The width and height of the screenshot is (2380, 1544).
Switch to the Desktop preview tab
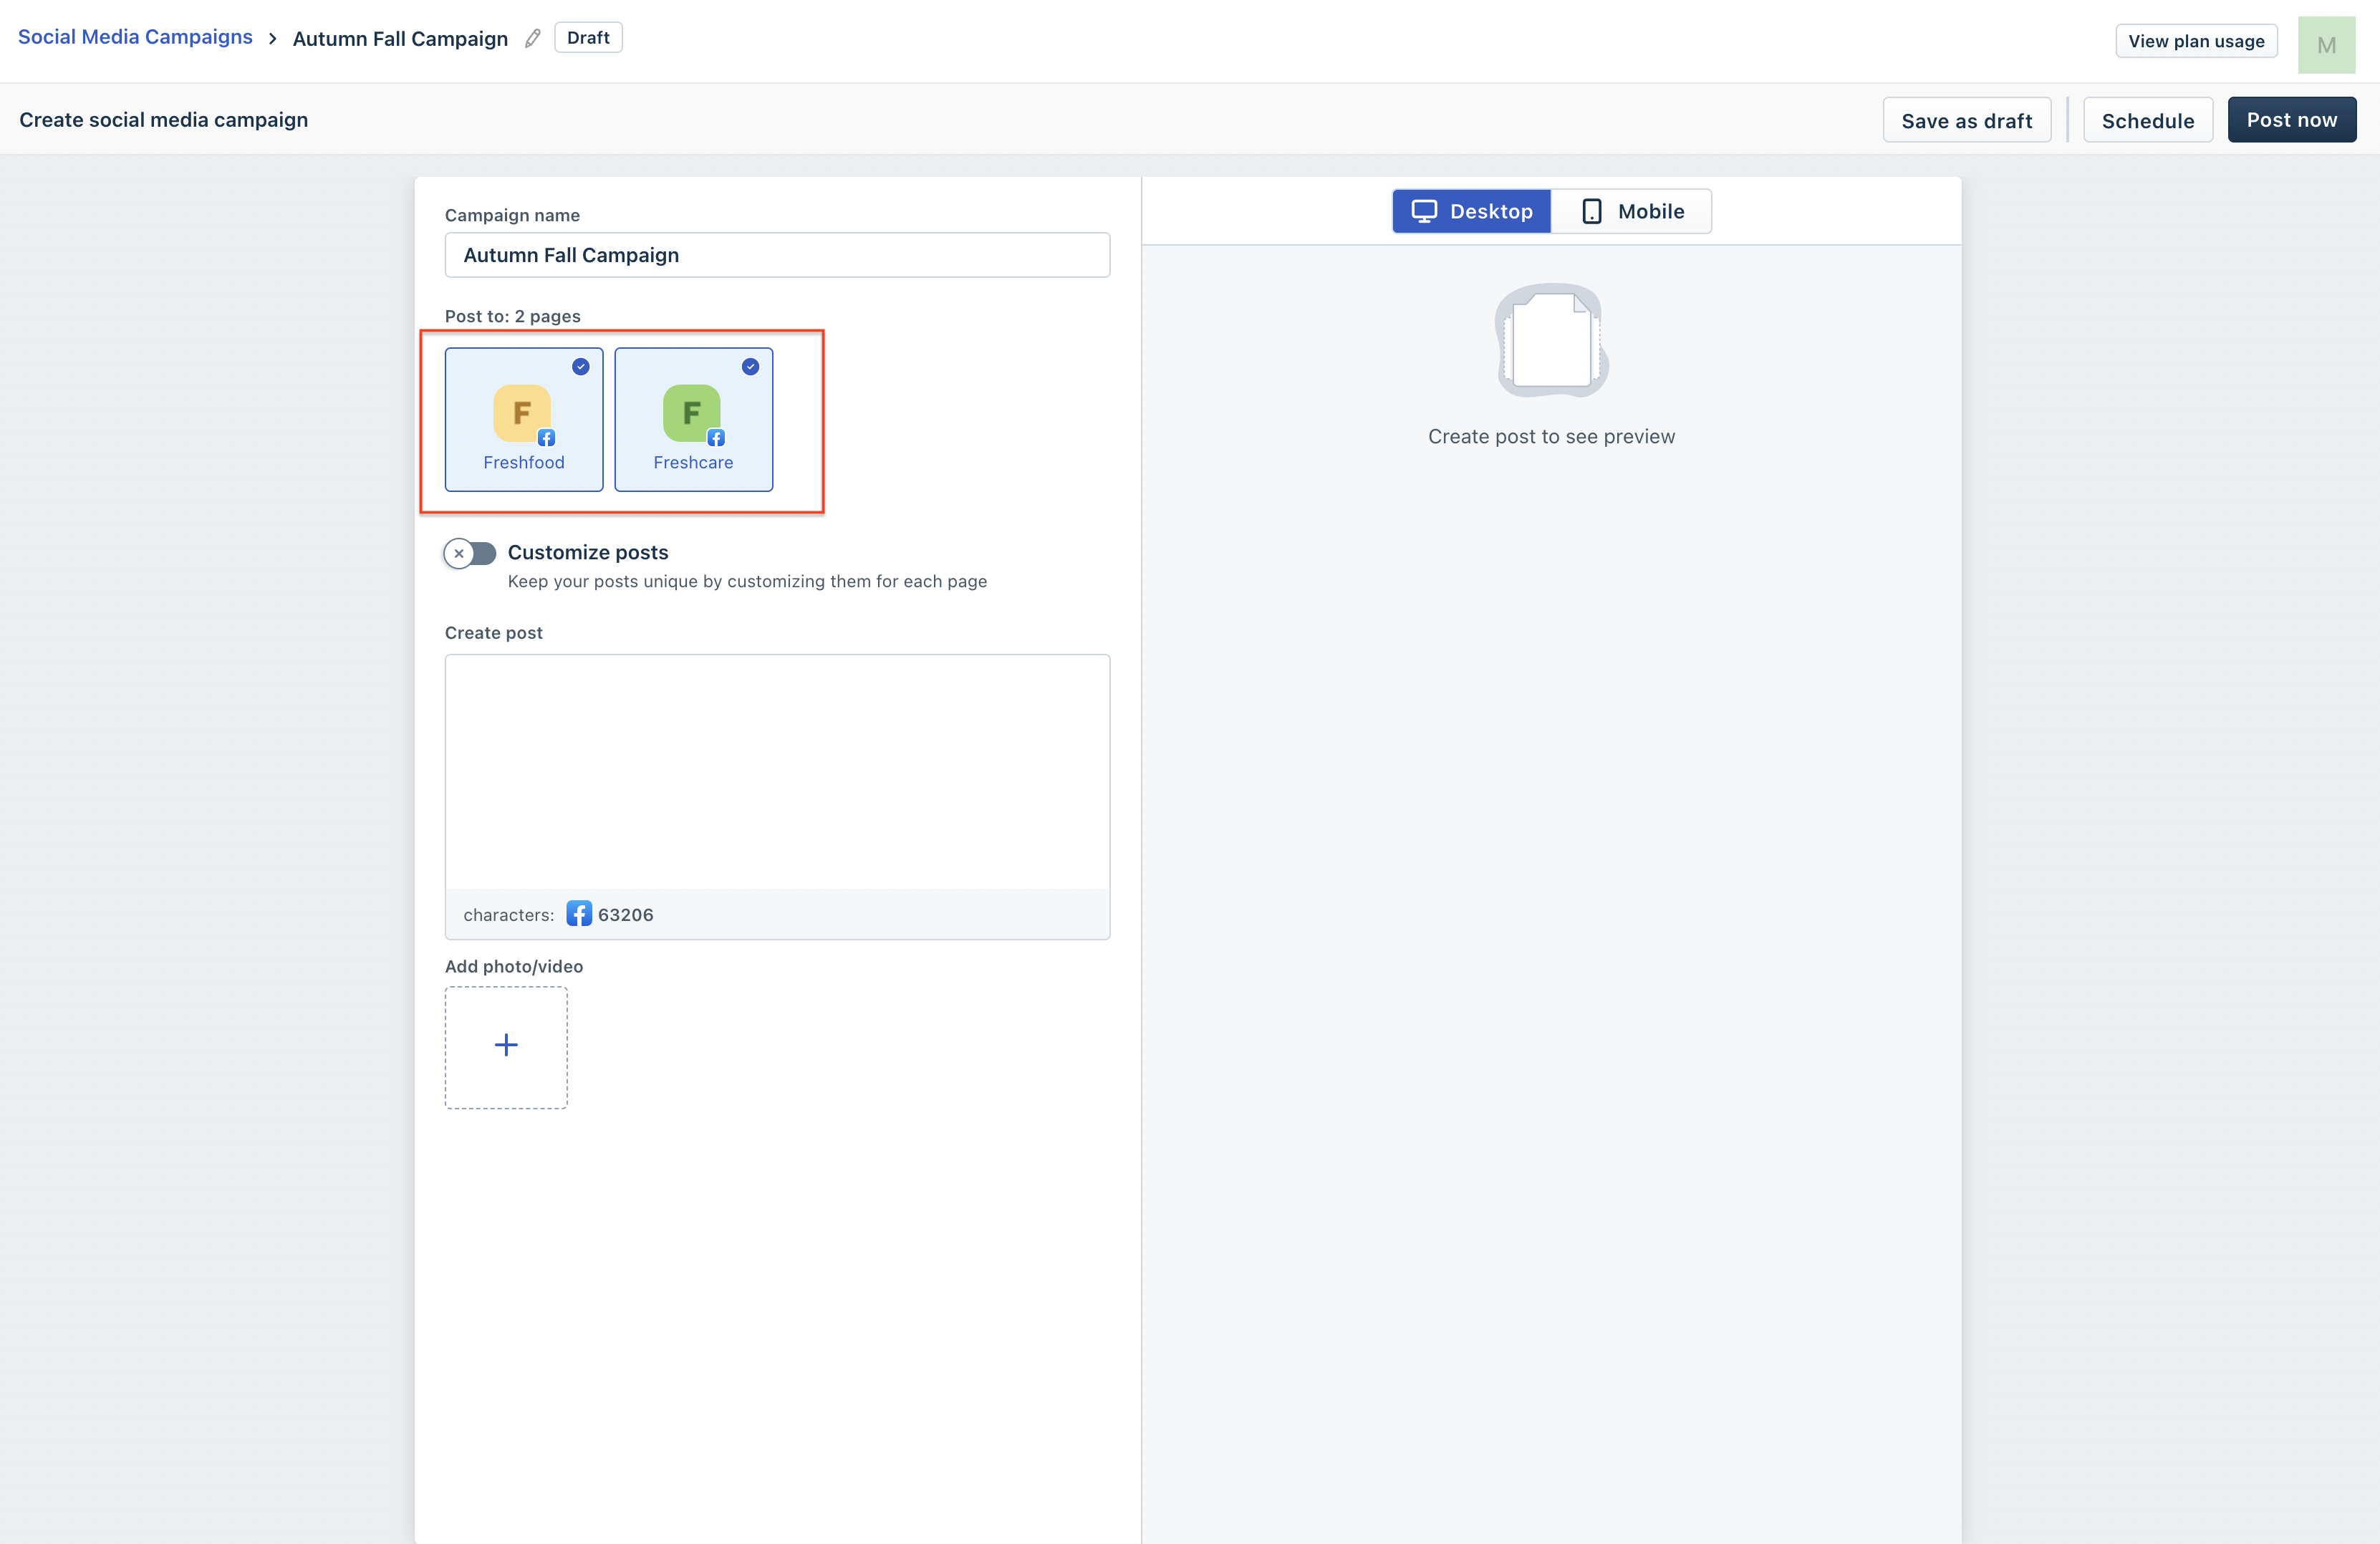[x=1471, y=211]
